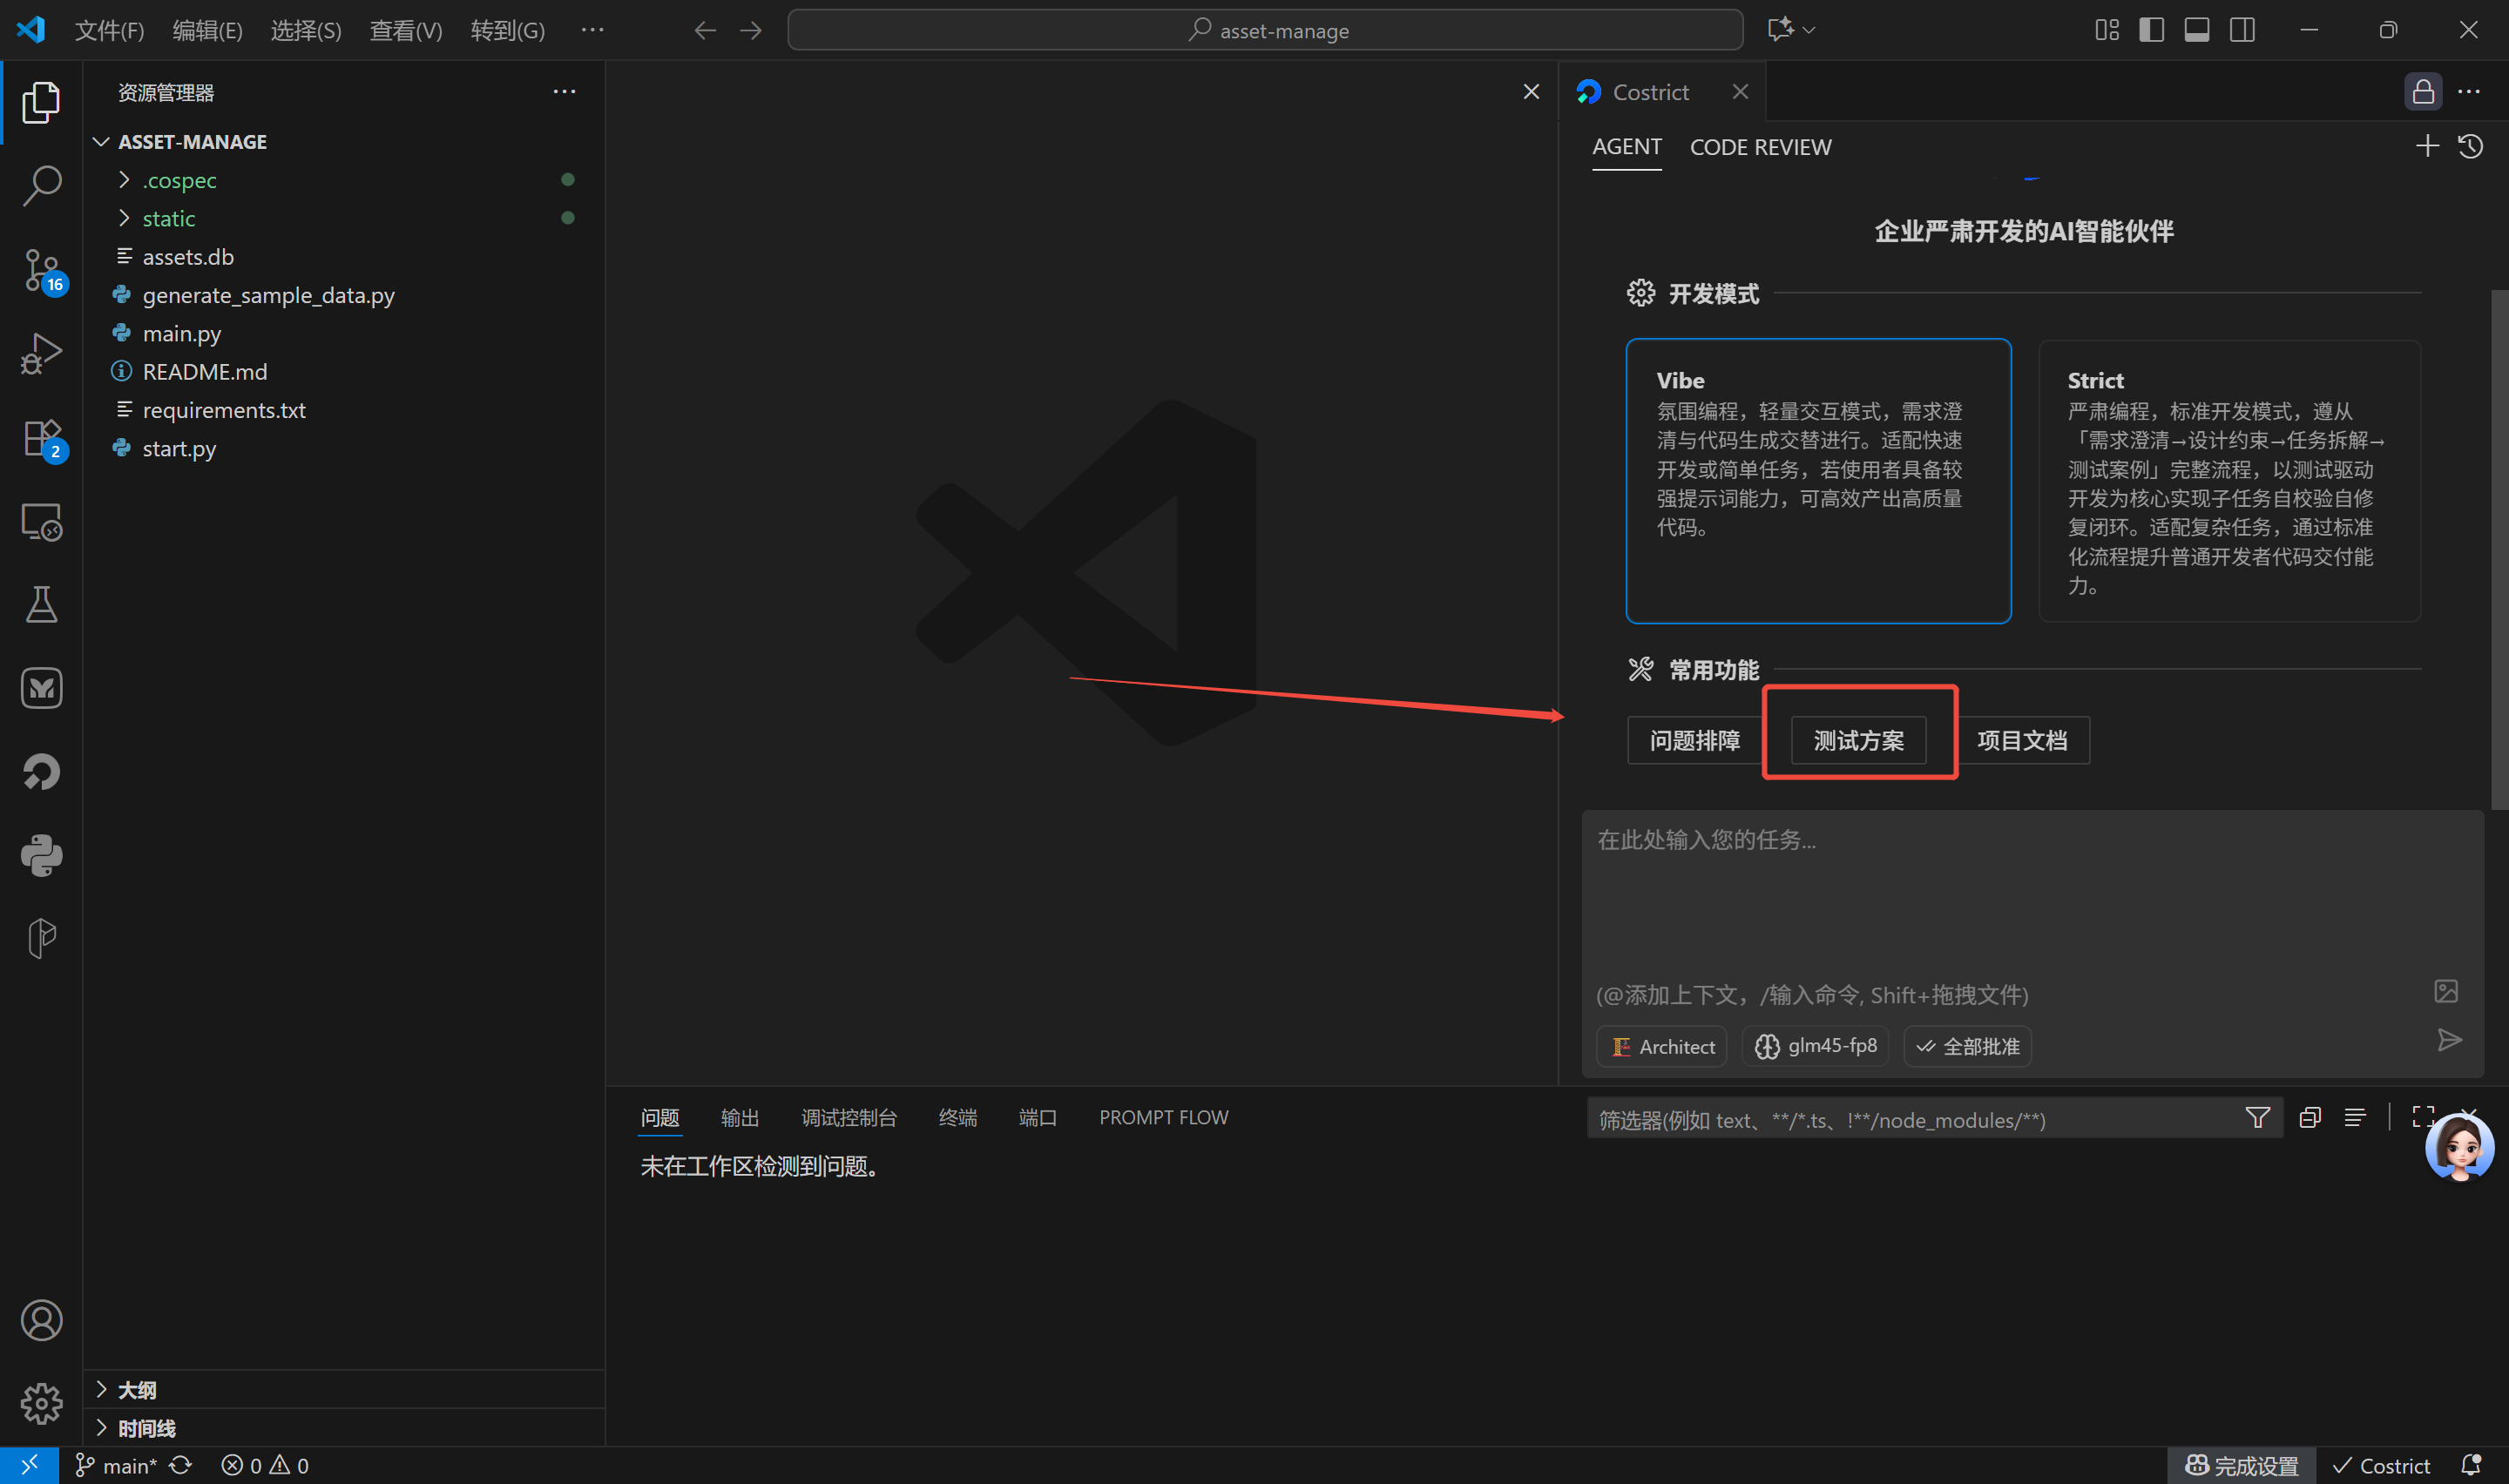This screenshot has width=2509, height=1484.
Task: Open the Testing flask icon view
Action: (x=41, y=605)
